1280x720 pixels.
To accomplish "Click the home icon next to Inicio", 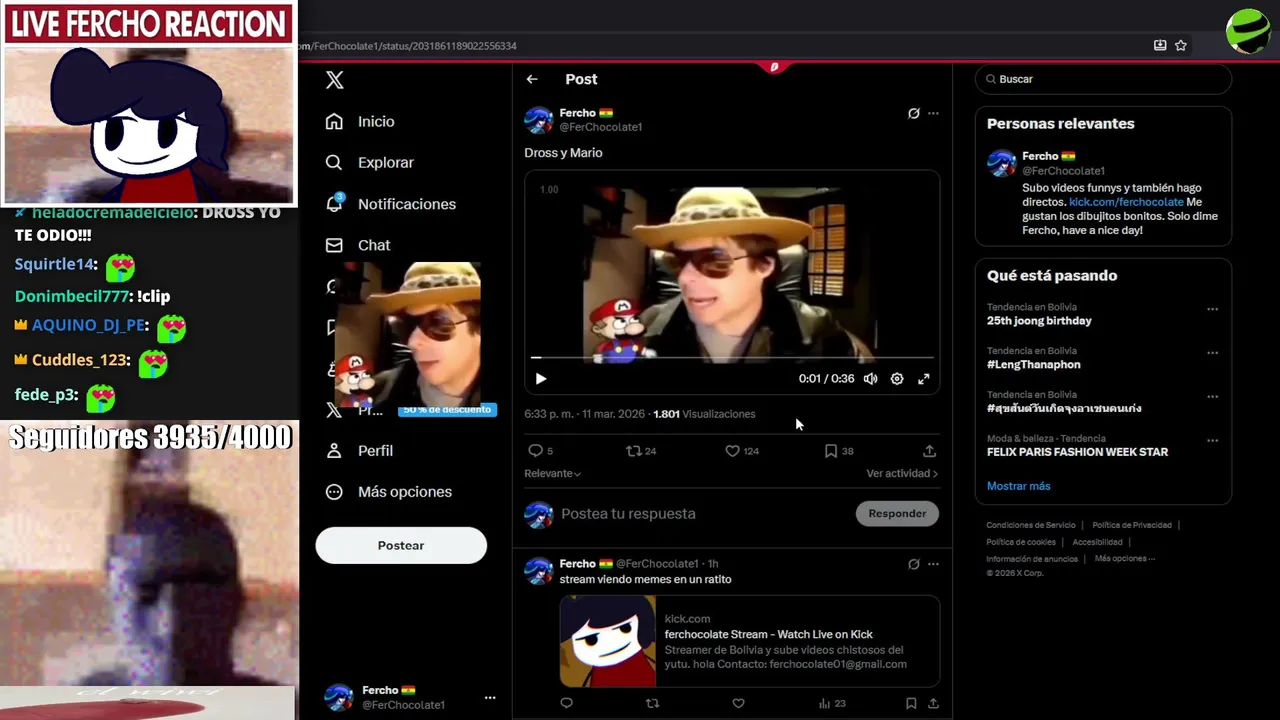I will click(335, 121).
